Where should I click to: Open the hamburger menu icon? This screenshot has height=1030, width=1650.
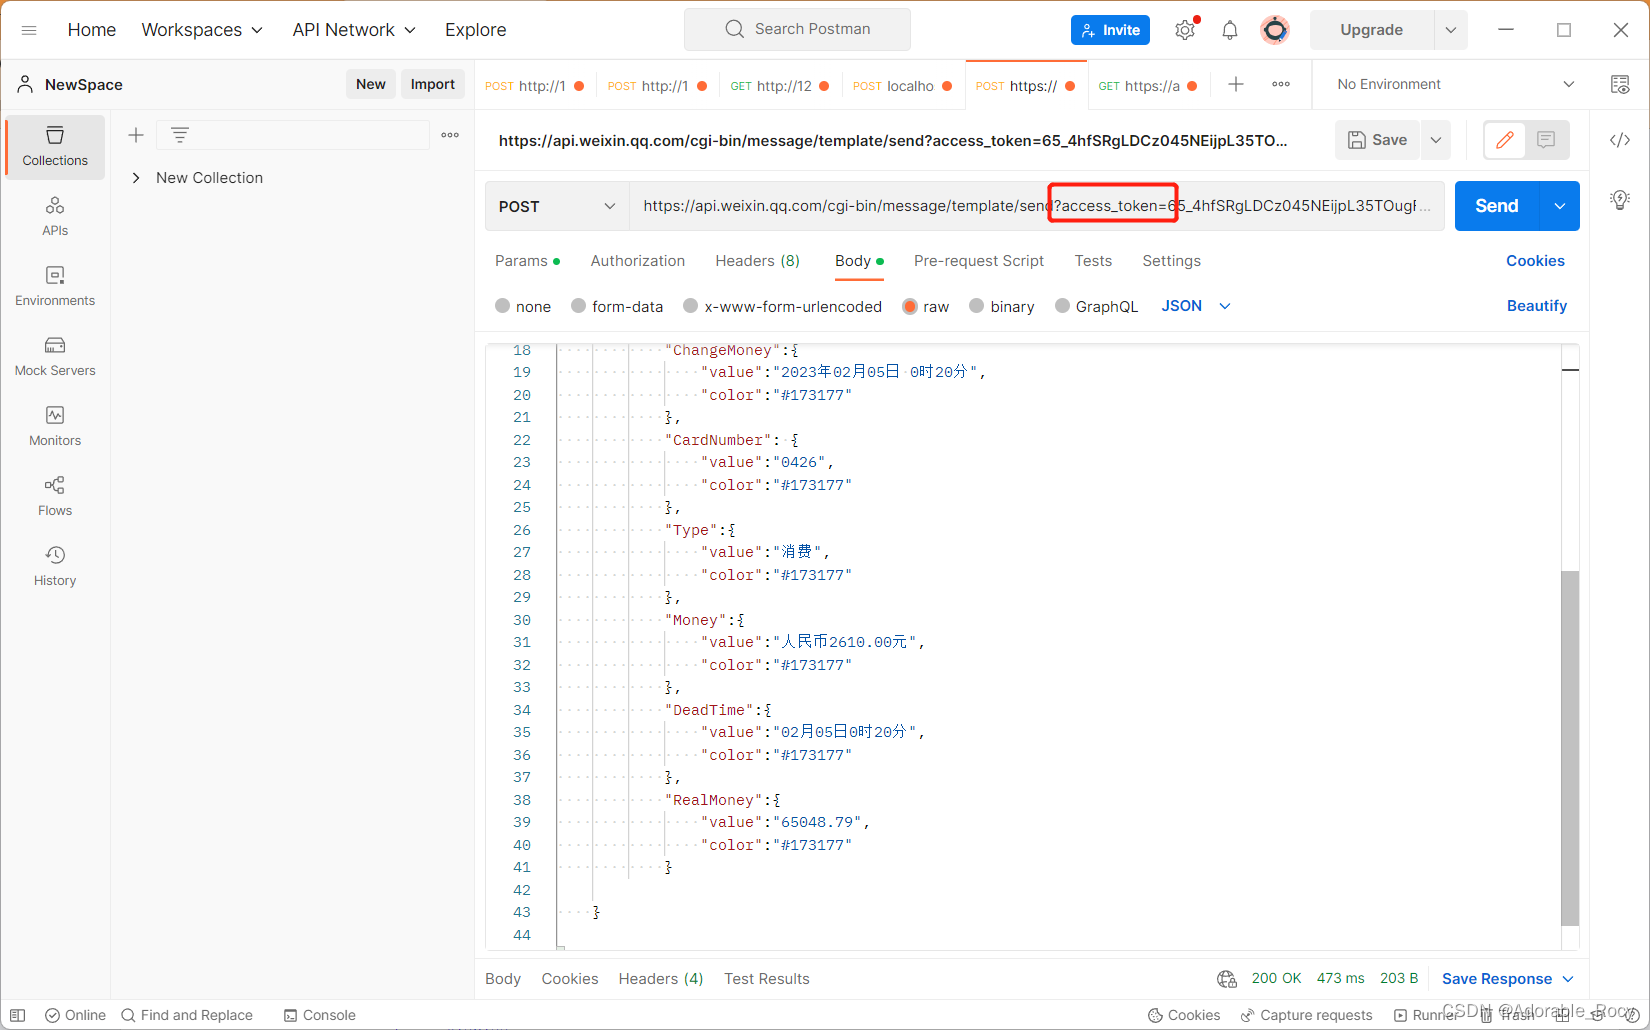pos(29,30)
